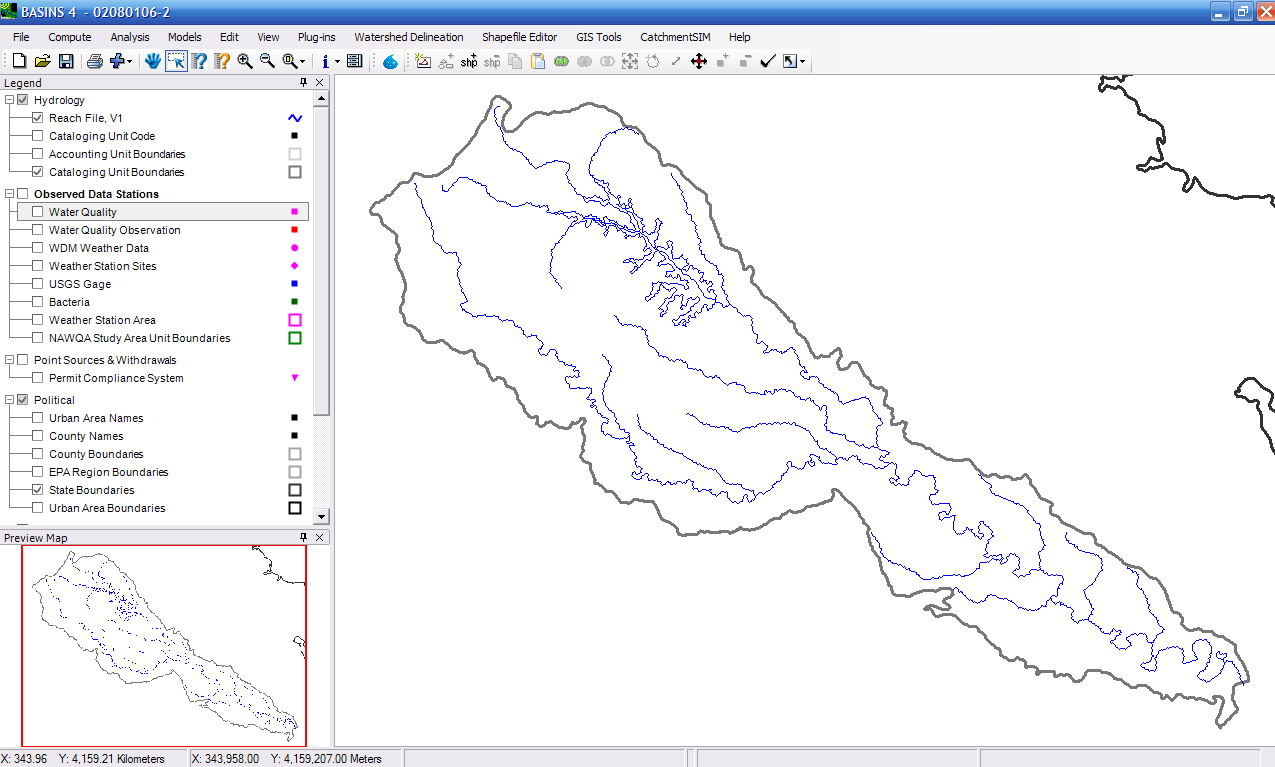Image resolution: width=1275 pixels, height=767 pixels.
Task: Uncheck the Reach File, V1 layer
Action: (x=38, y=118)
